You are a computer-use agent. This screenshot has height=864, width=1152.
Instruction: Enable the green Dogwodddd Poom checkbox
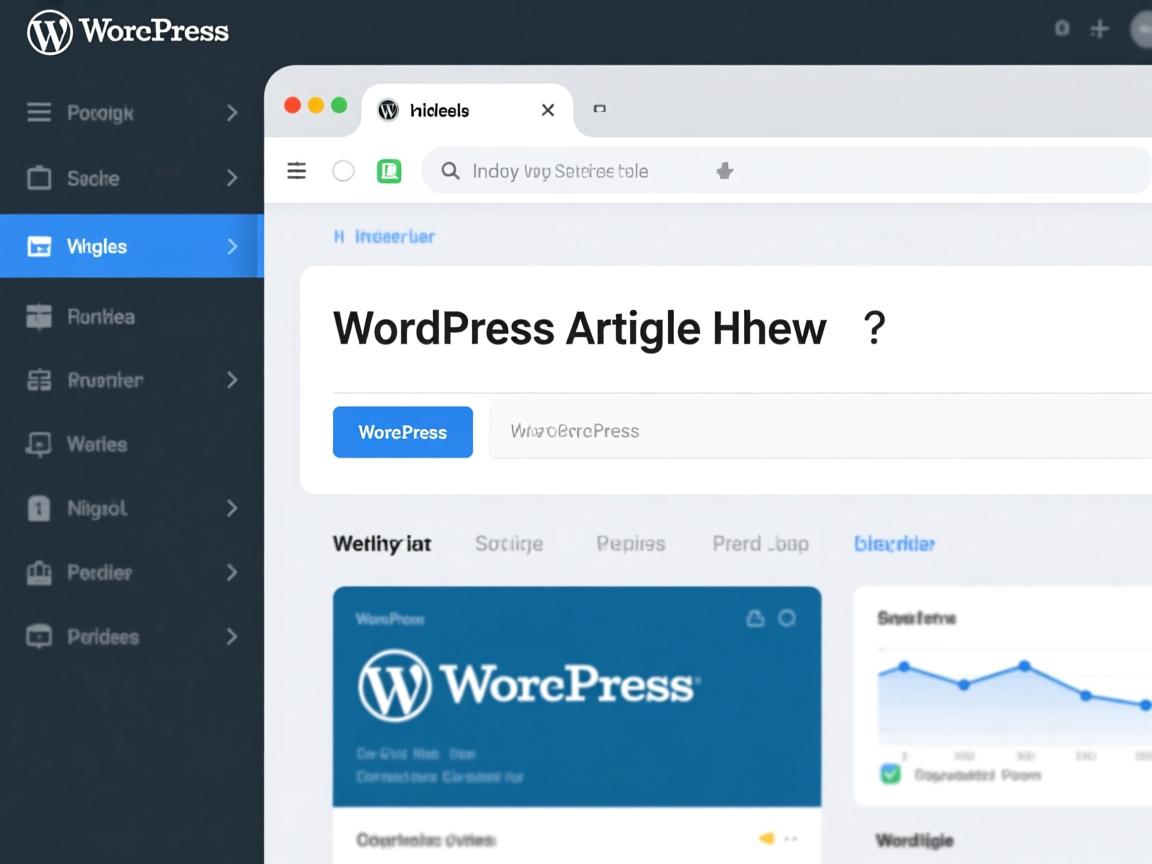[x=889, y=774]
